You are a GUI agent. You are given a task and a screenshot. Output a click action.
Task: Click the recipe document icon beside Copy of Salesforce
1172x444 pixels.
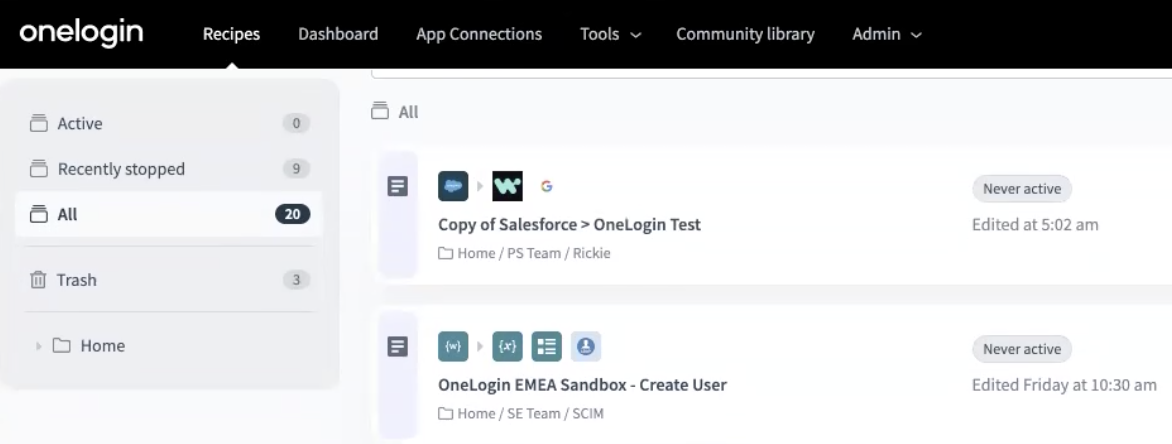pos(397,186)
